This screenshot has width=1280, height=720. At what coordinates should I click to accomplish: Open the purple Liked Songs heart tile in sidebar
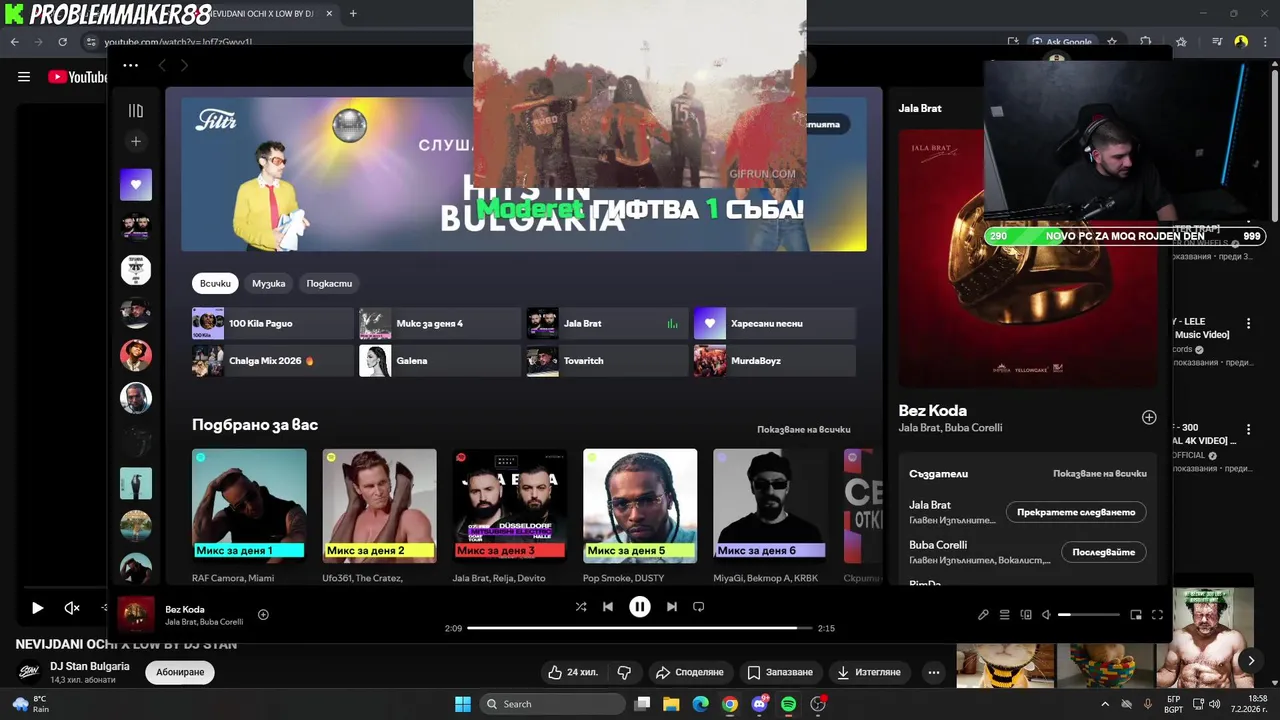pos(136,184)
